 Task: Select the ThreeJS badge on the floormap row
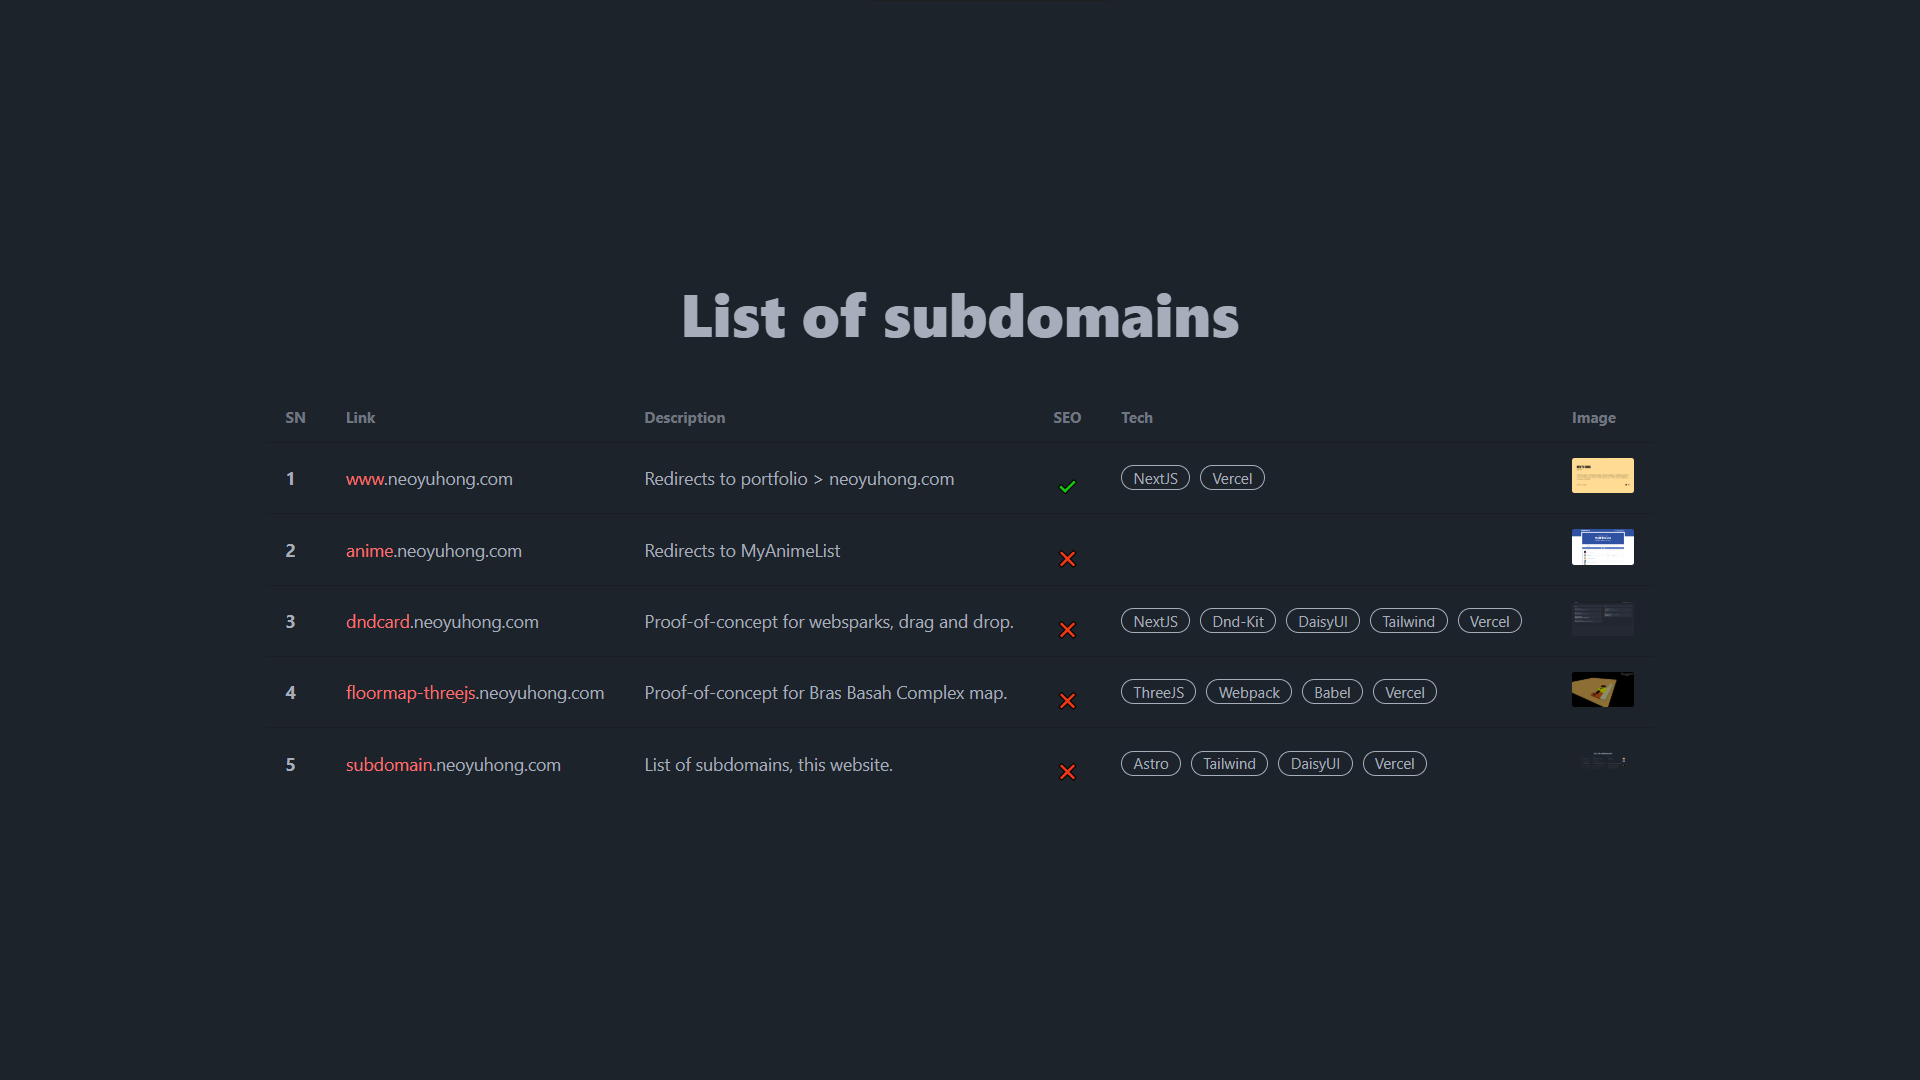pos(1158,691)
